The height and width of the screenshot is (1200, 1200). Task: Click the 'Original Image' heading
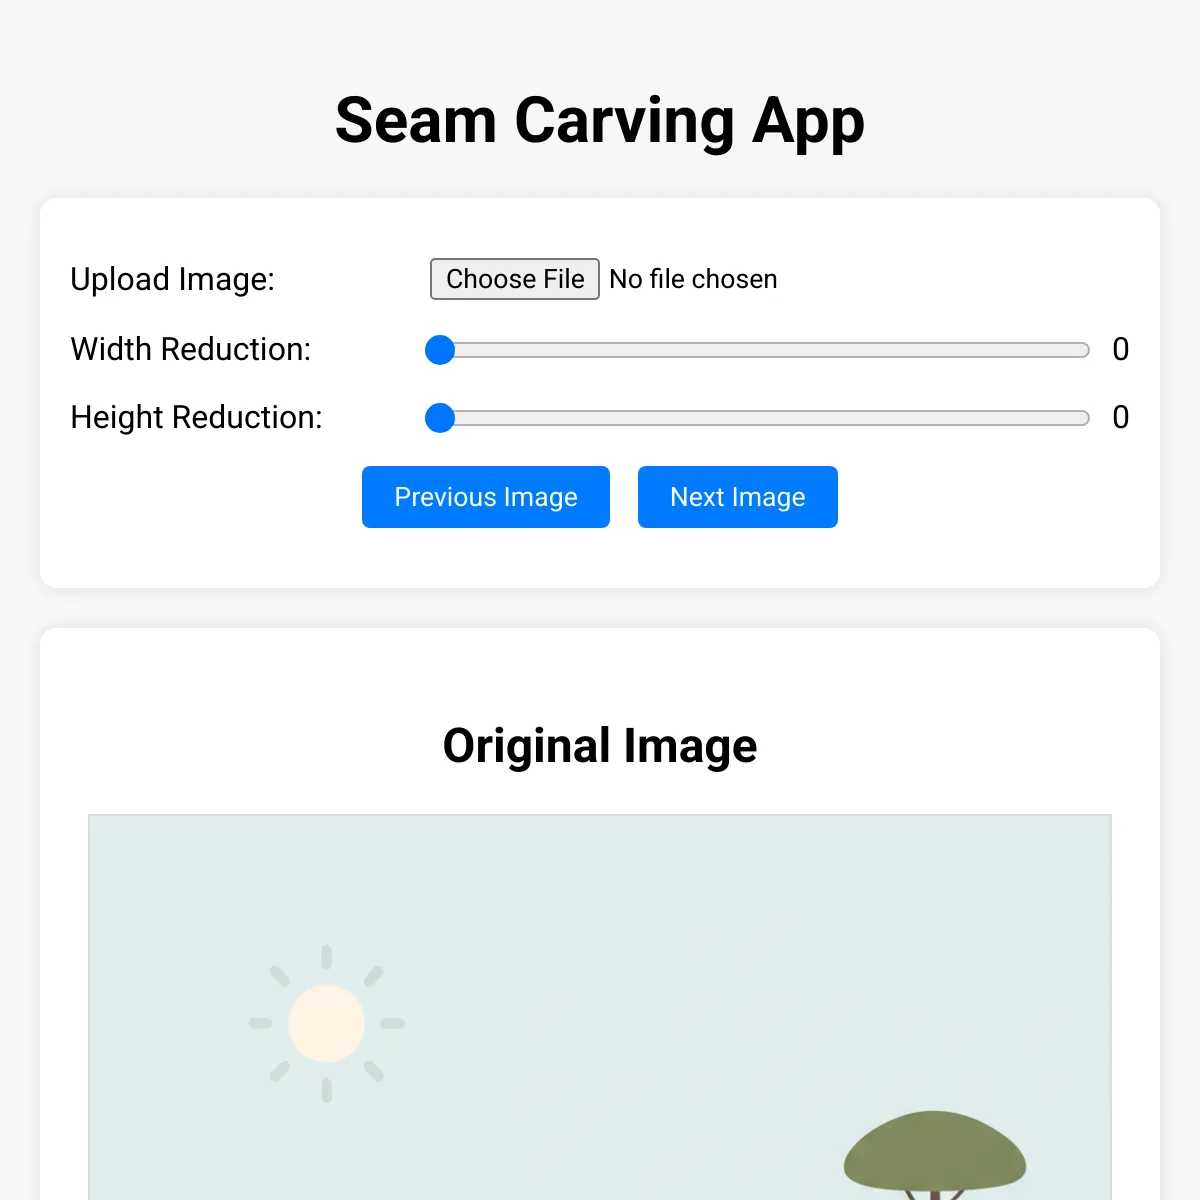[x=600, y=746]
